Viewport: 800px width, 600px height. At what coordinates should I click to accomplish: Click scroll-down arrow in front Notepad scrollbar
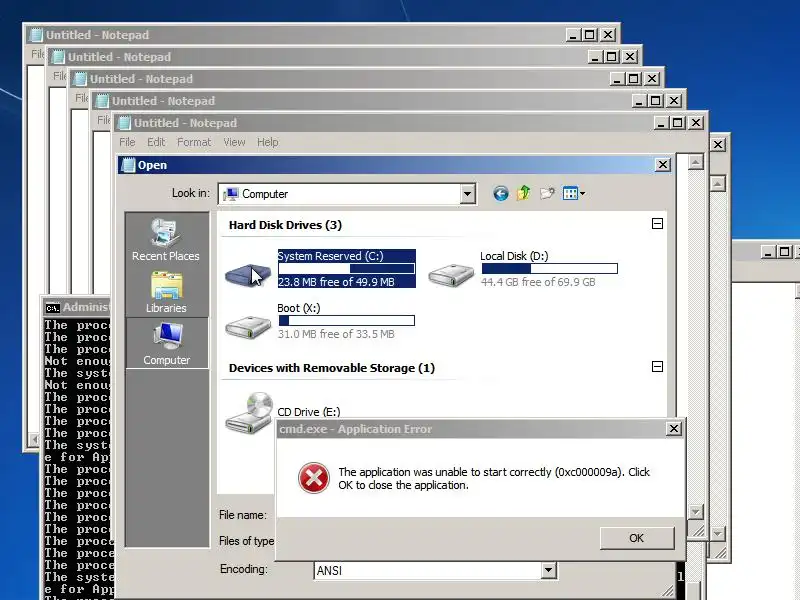pyautogui.click(x=696, y=511)
